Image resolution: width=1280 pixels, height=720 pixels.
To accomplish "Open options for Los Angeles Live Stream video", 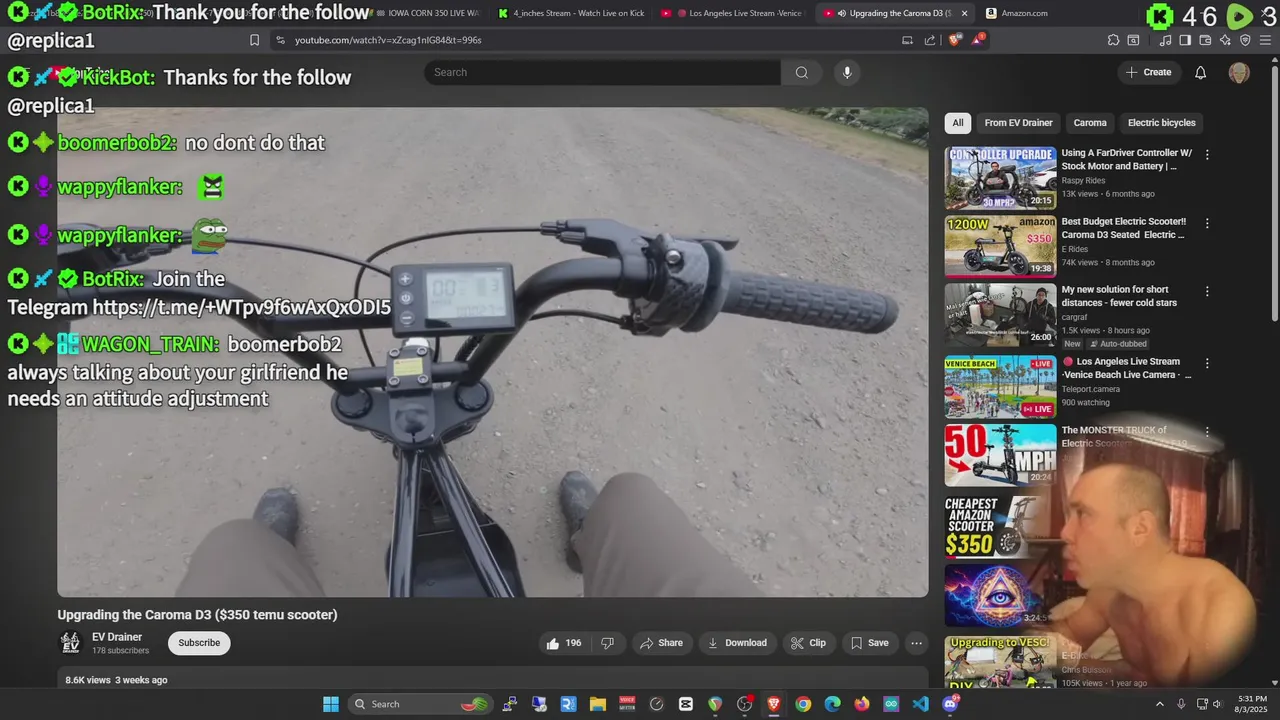I will 1207,364.
